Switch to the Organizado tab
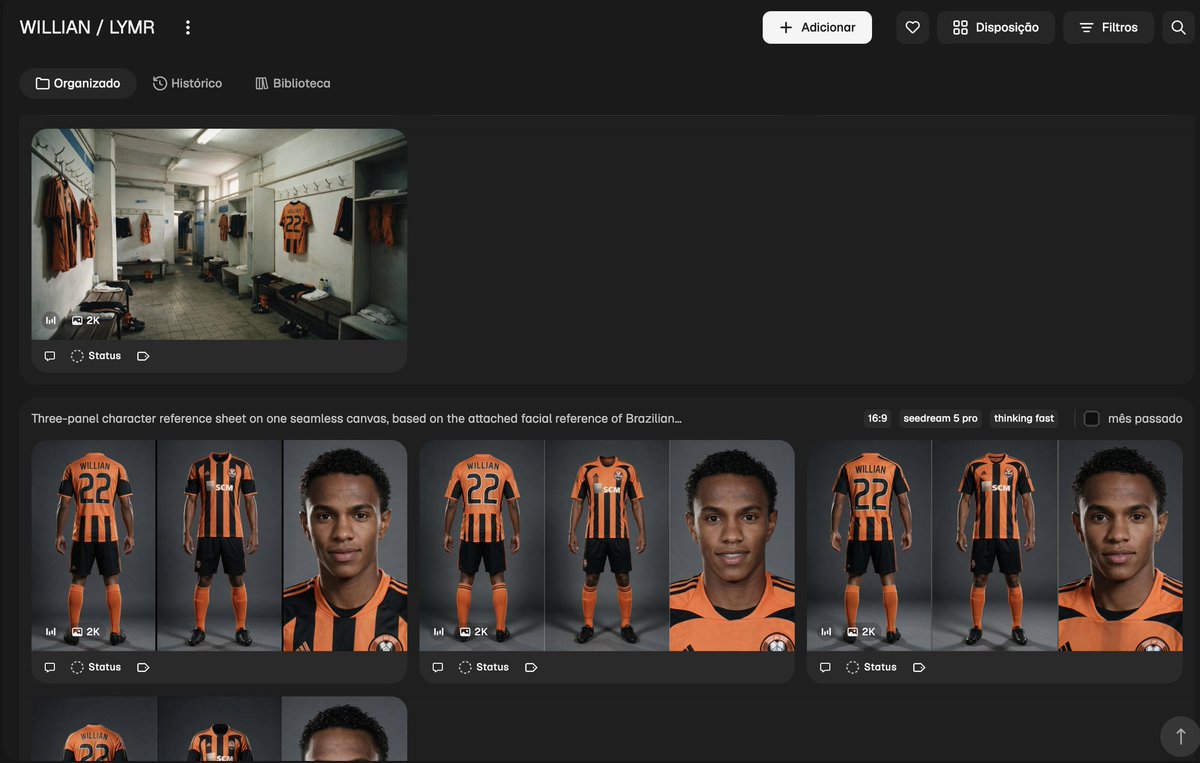The image size is (1200, 763). 78,83
